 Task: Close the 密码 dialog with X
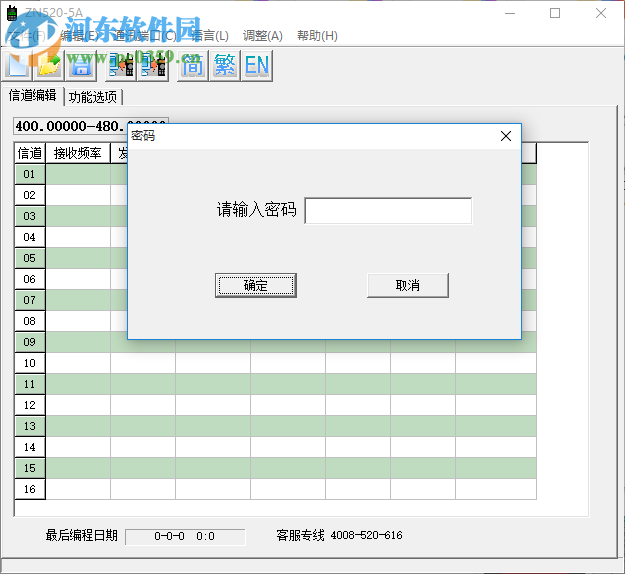click(506, 136)
